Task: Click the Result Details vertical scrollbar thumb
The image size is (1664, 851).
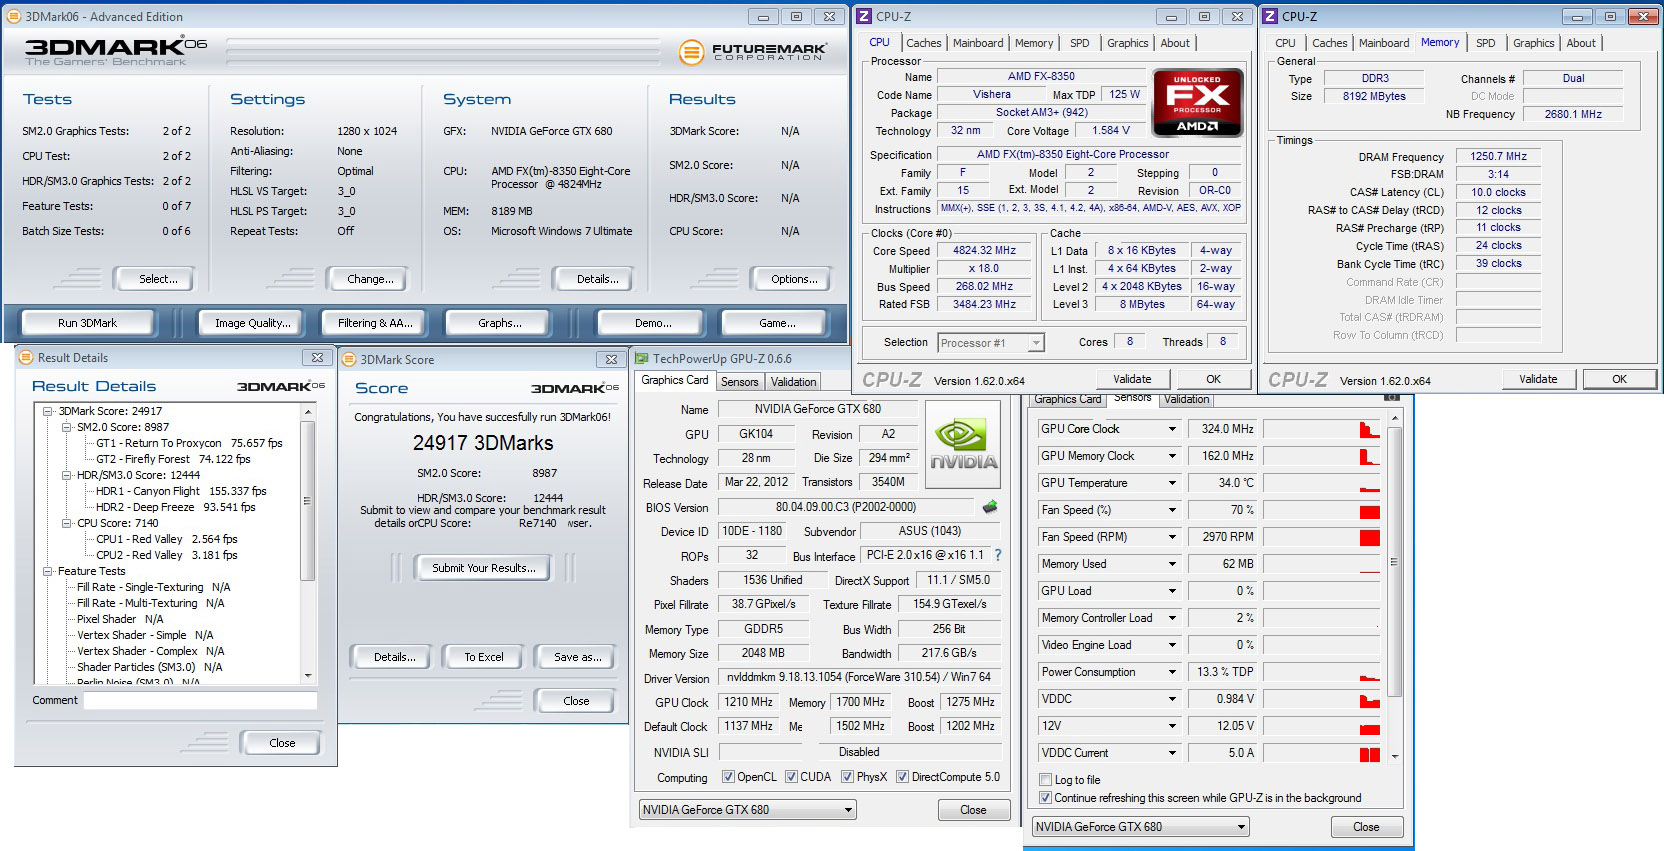Action: tap(308, 501)
